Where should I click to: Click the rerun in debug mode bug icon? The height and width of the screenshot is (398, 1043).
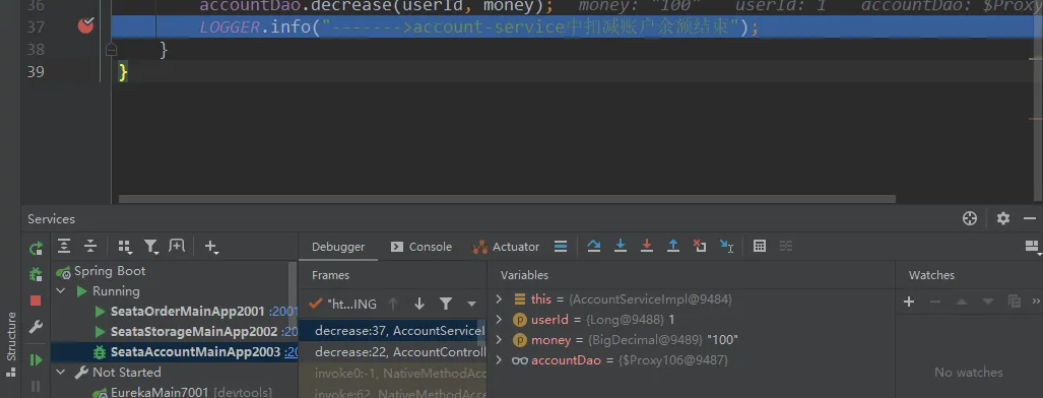coord(36,274)
